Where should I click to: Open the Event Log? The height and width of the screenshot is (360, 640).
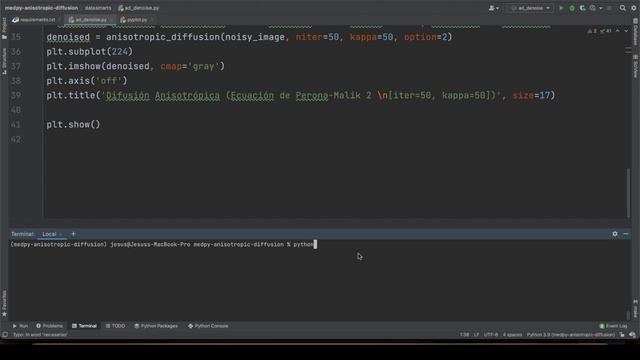[613, 326]
